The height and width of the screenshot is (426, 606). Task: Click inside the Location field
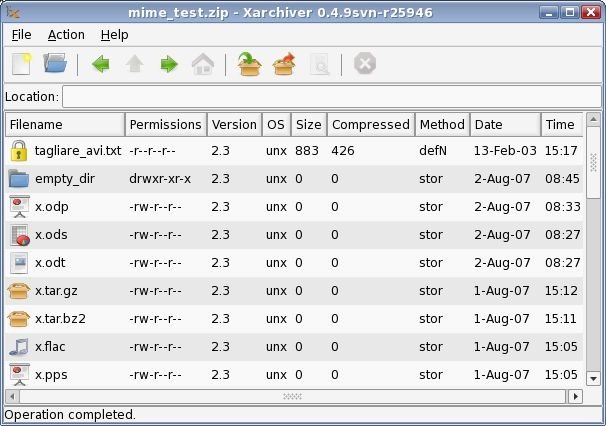[x=332, y=97]
